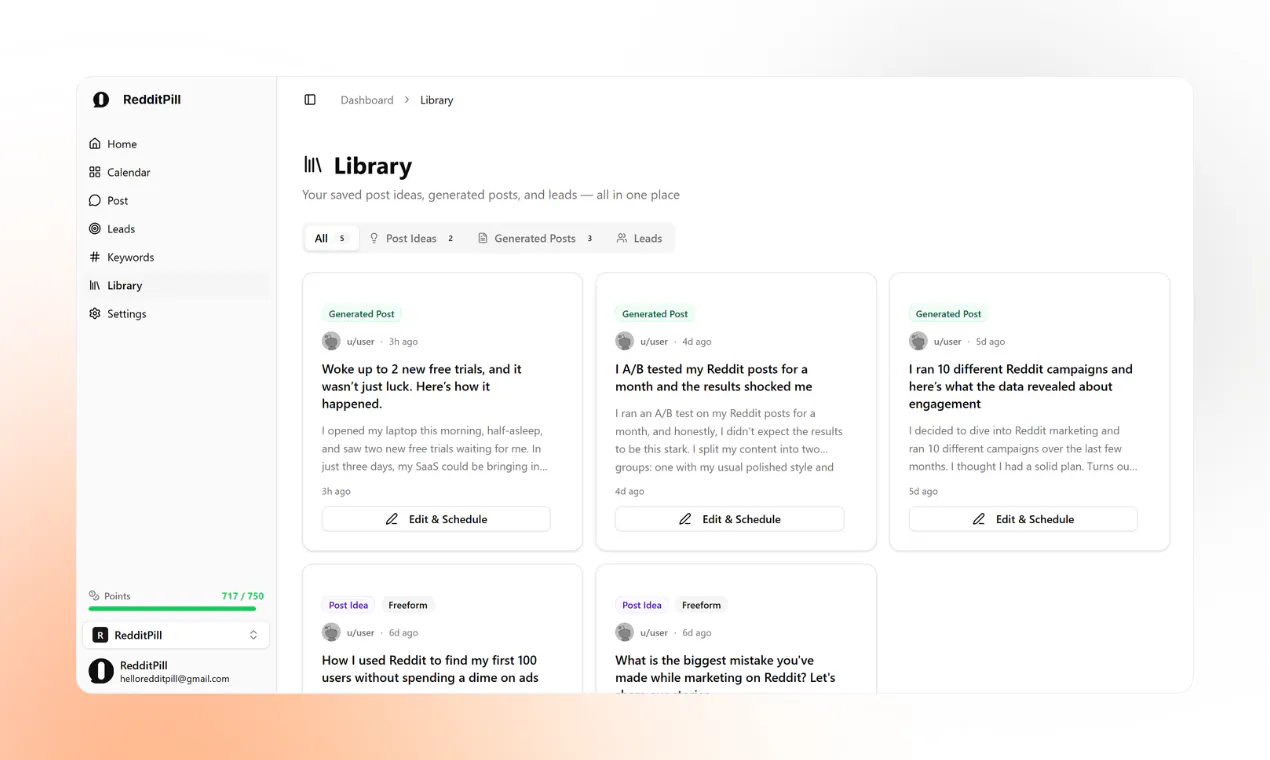Open the RedditPill workspace switcher dropdown
Screen dimensions: 1270x760
pos(176,635)
